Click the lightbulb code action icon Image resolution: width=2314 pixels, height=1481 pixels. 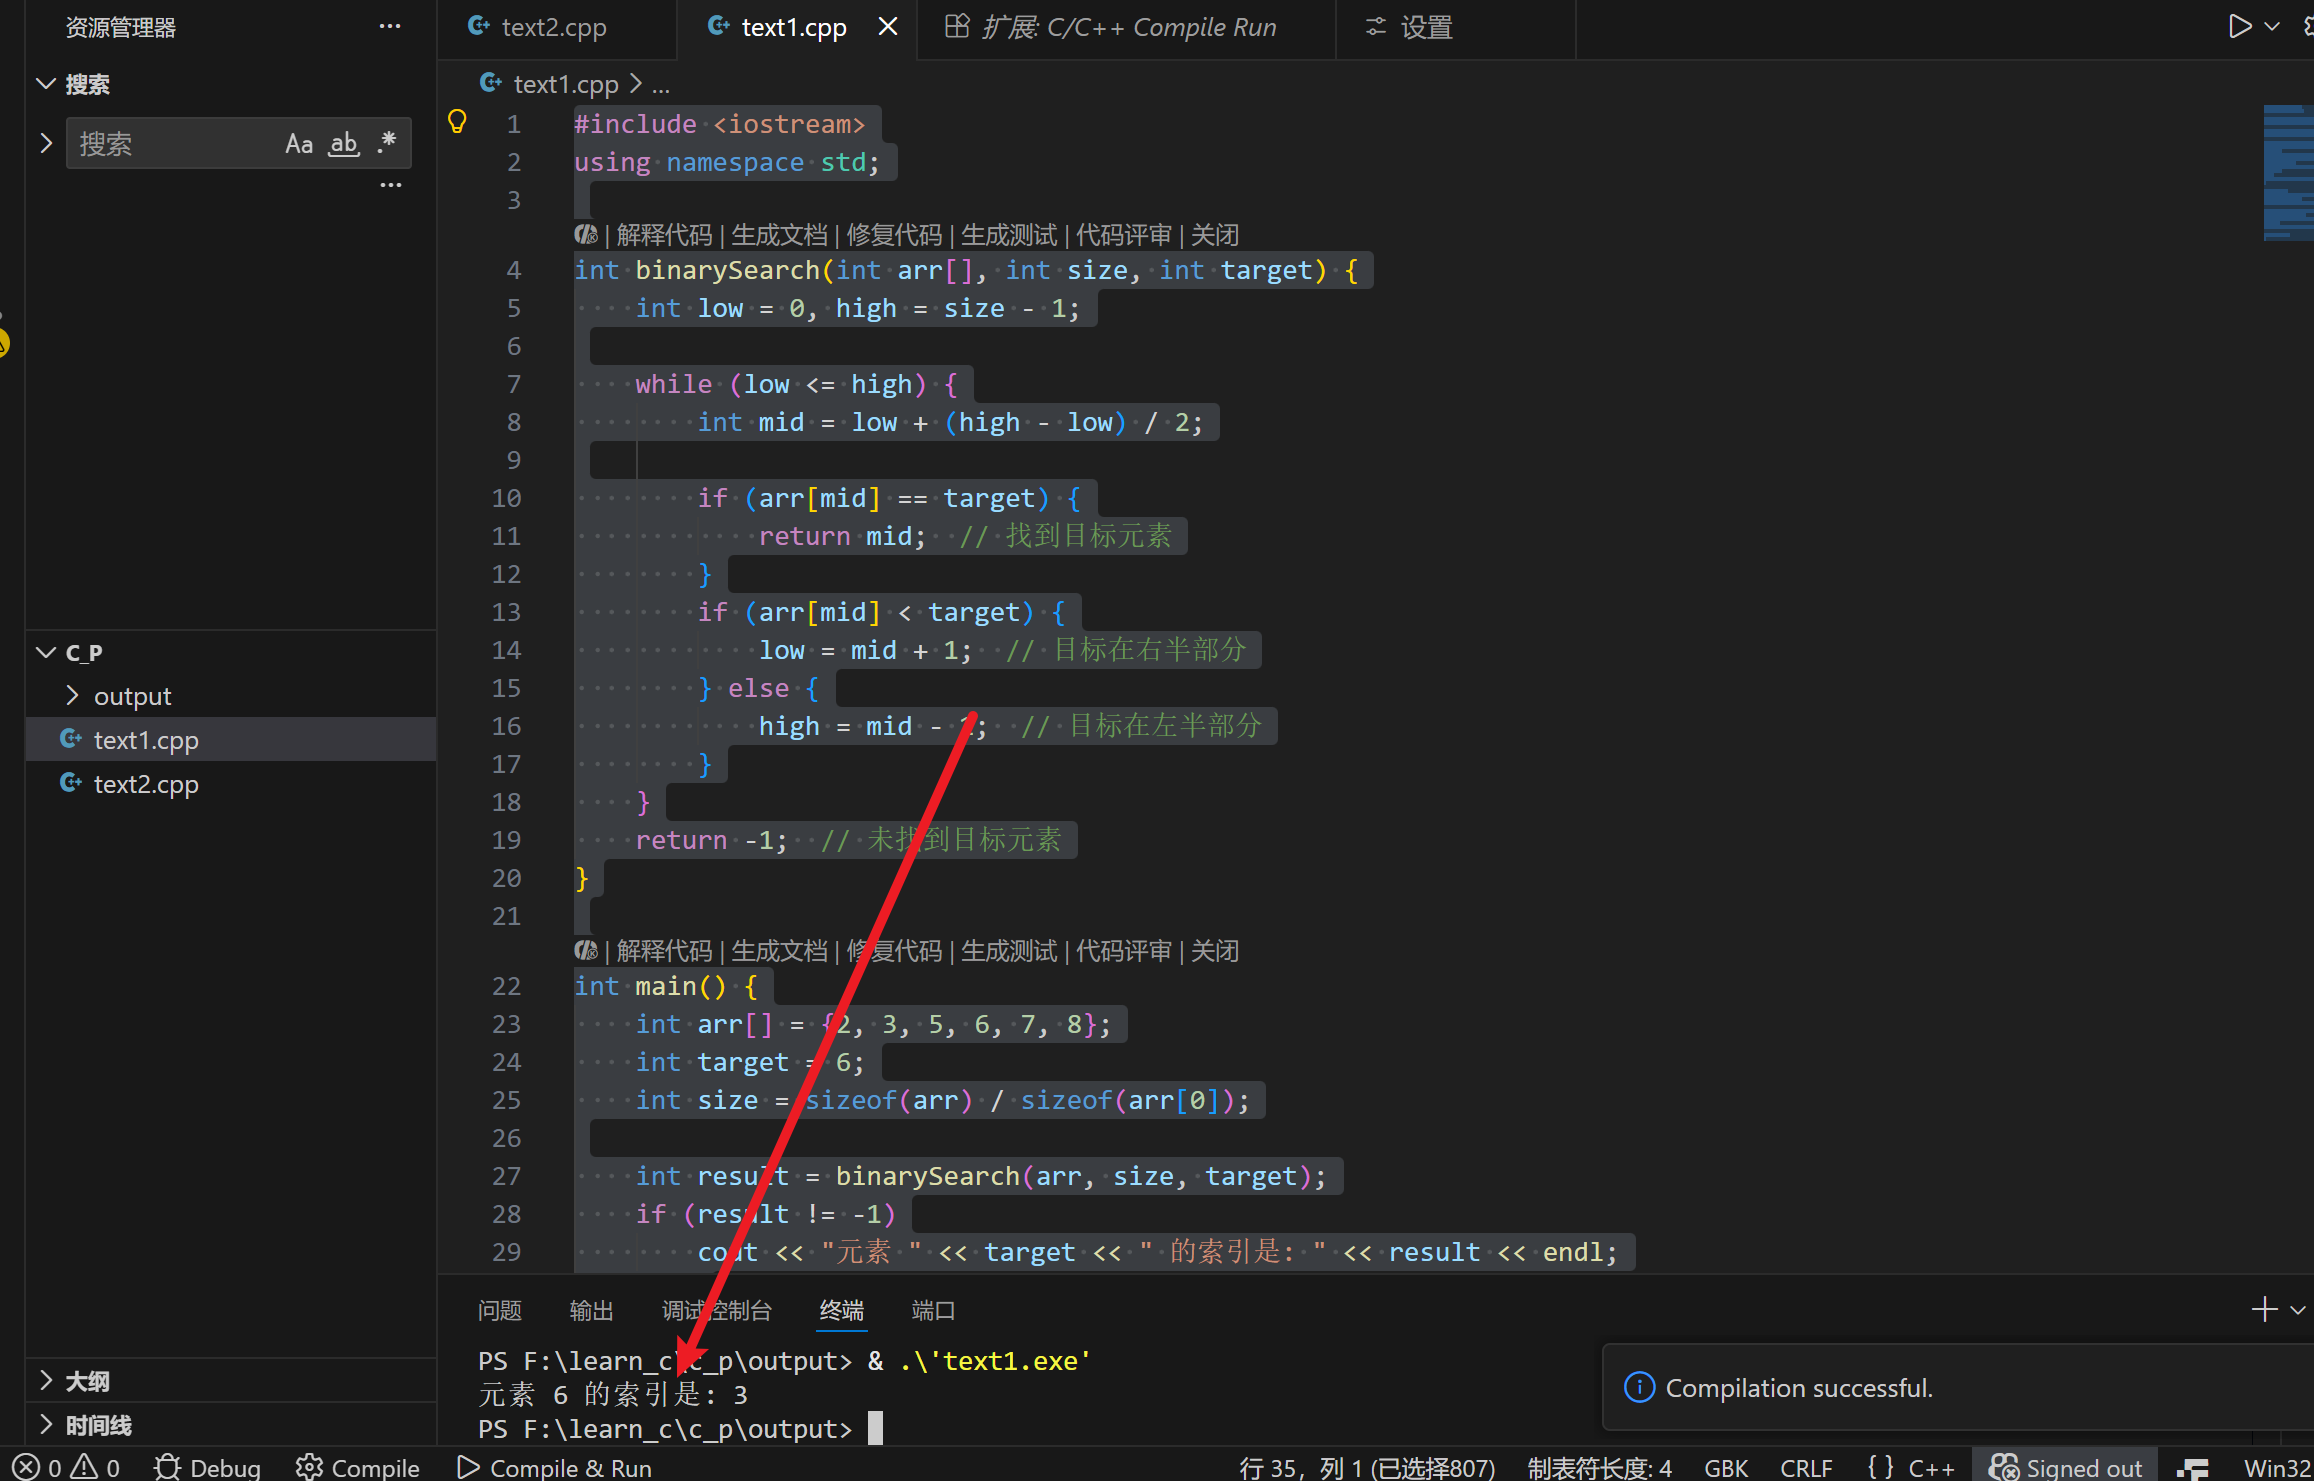coord(457,122)
